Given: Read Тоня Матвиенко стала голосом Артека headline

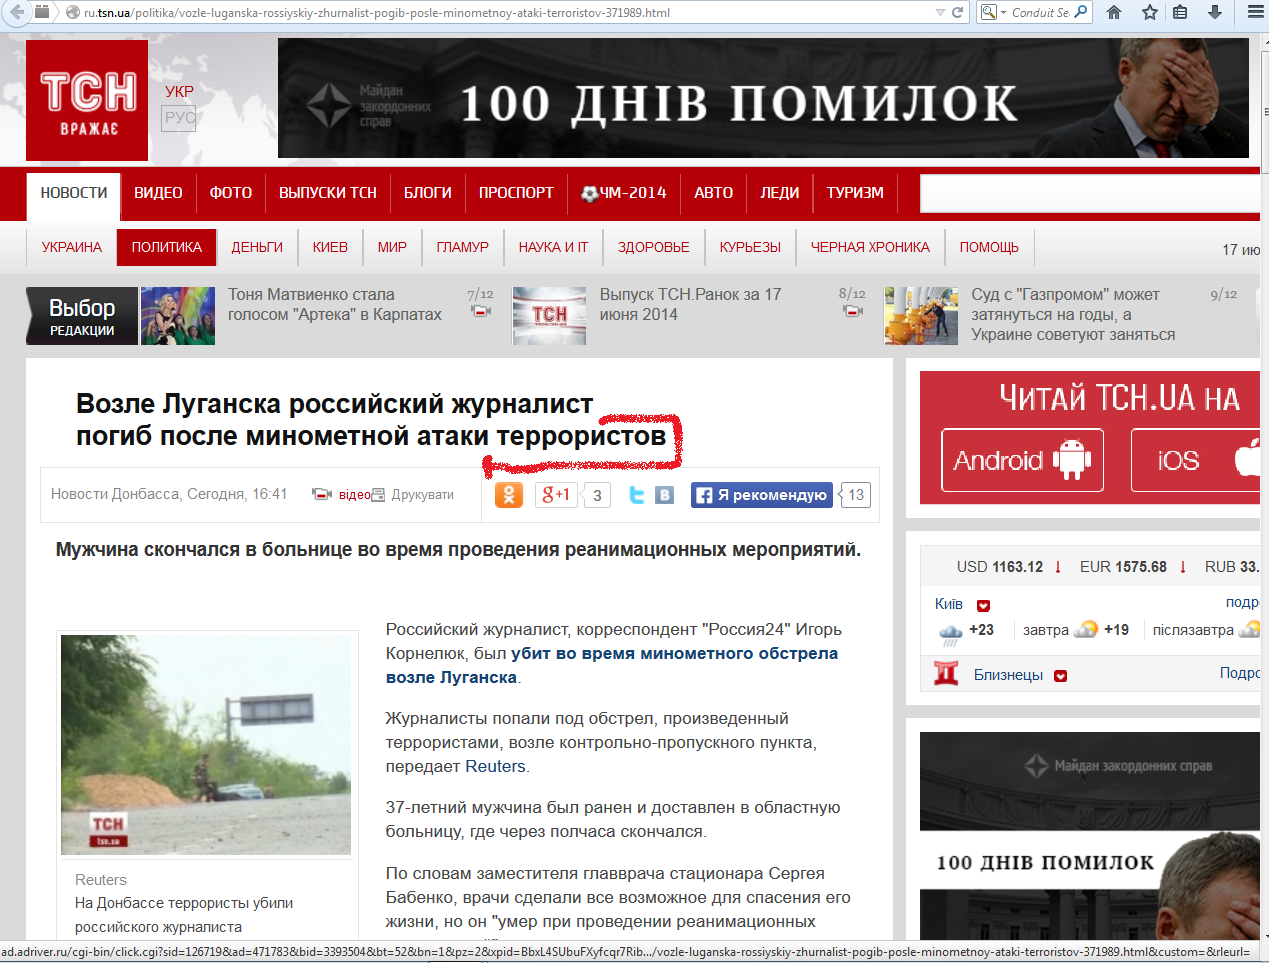Looking at the screenshot, I should (x=335, y=304).
